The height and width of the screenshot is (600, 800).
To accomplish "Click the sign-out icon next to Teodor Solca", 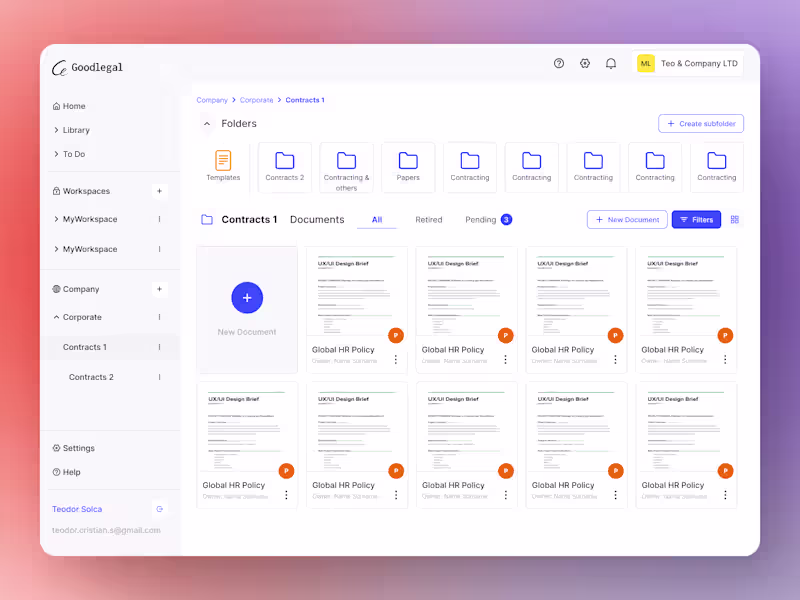I will (x=159, y=508).
